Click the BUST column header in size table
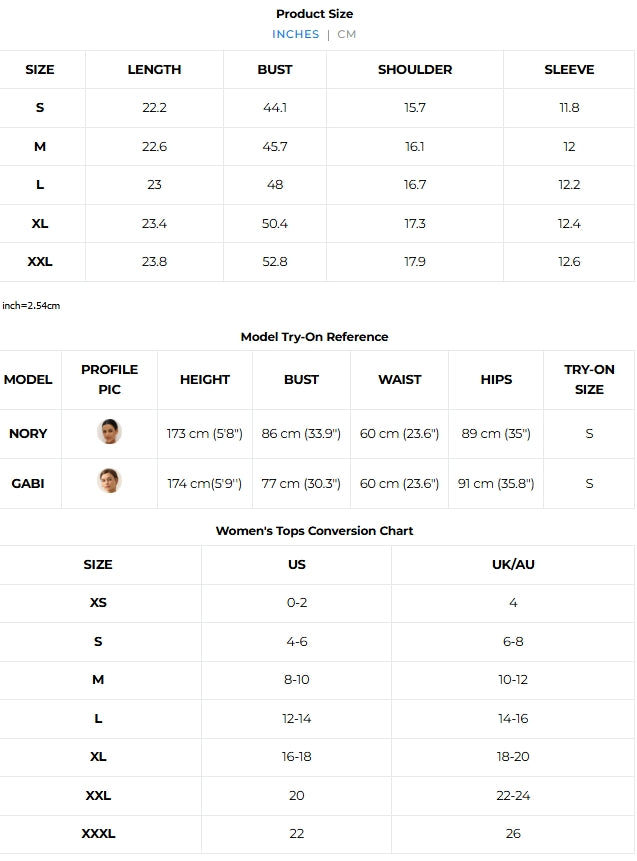This screenshot has width=637, height=861. (275, 70)
